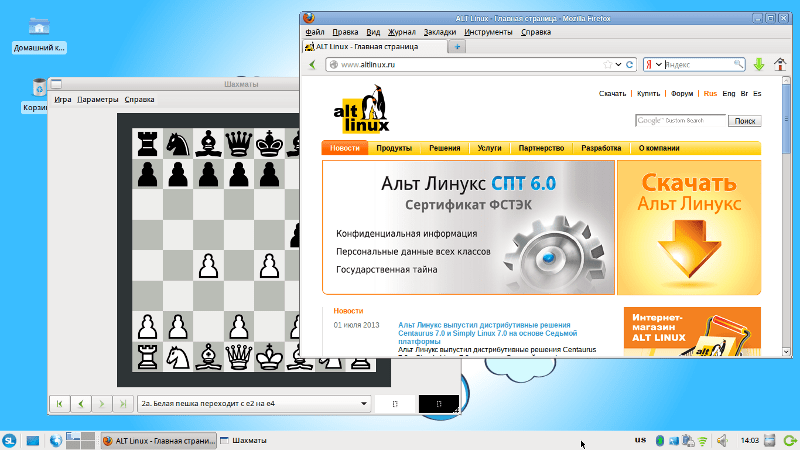Click the show desktop icon in taskbar

coord(33,440)
